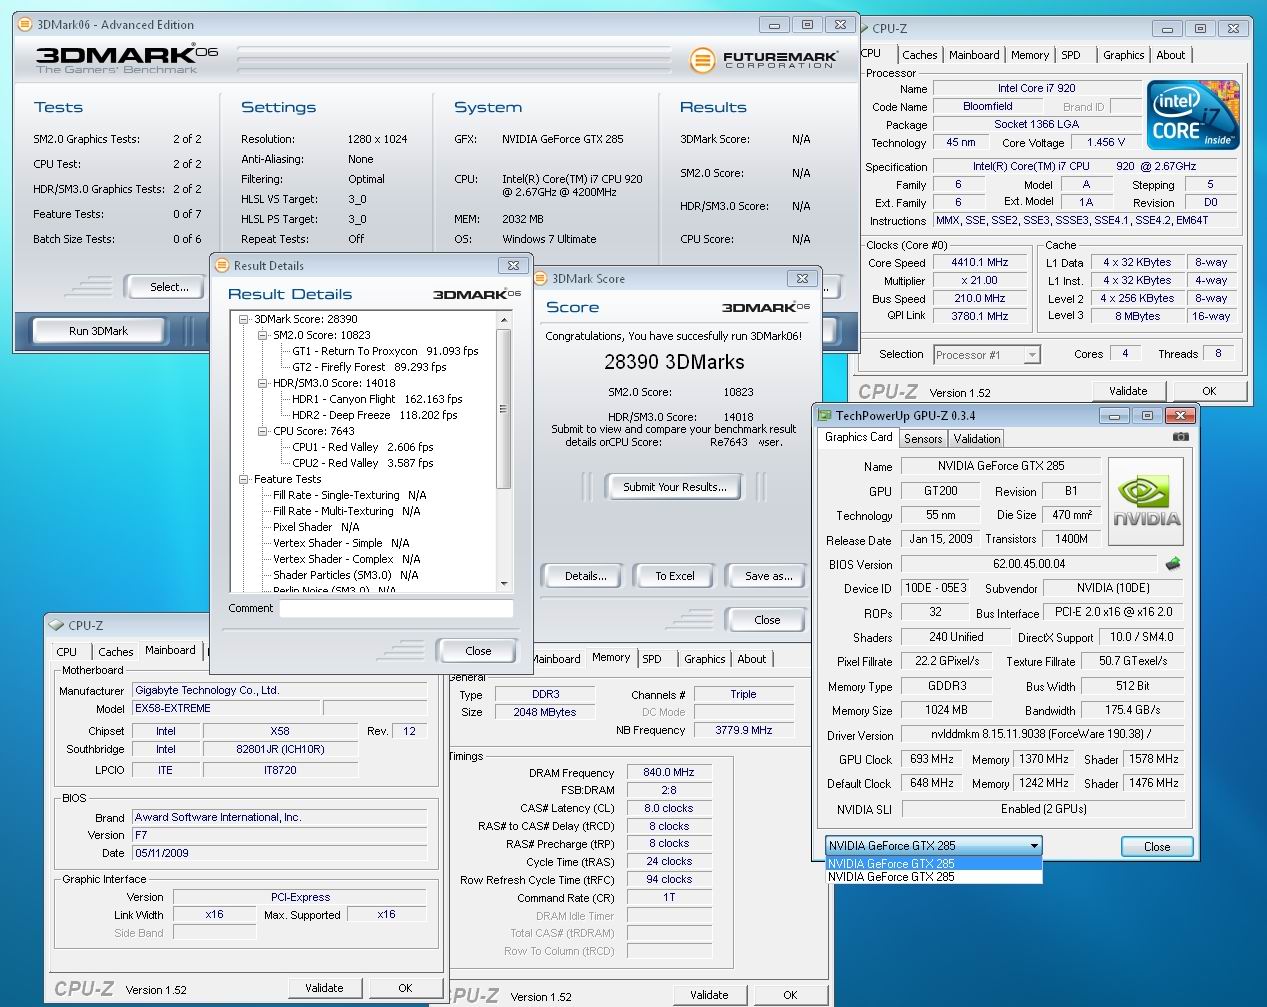Click OK in the Memory CPU-Z window
The width and height of the screenshot is (1267, 1007).
point(790,995)
